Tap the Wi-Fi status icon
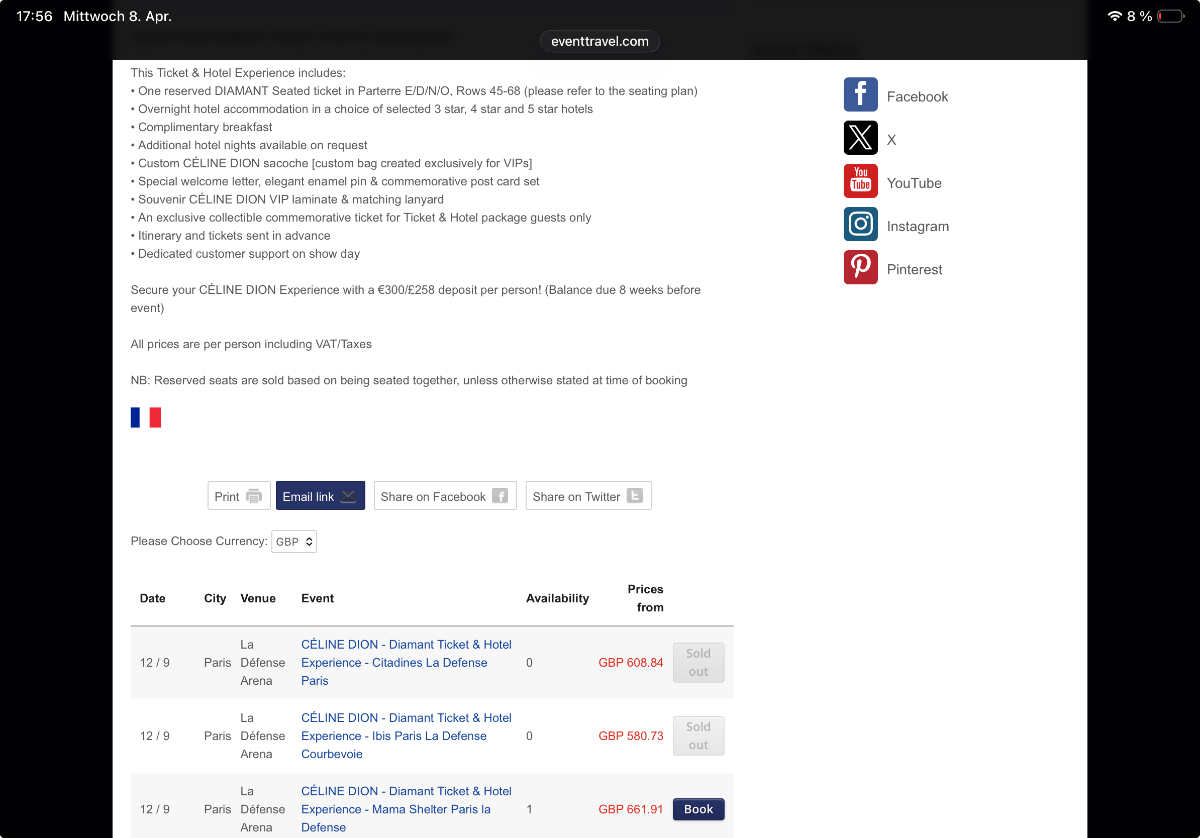The image size is (1200, 838). click(x=1115, y=16)
